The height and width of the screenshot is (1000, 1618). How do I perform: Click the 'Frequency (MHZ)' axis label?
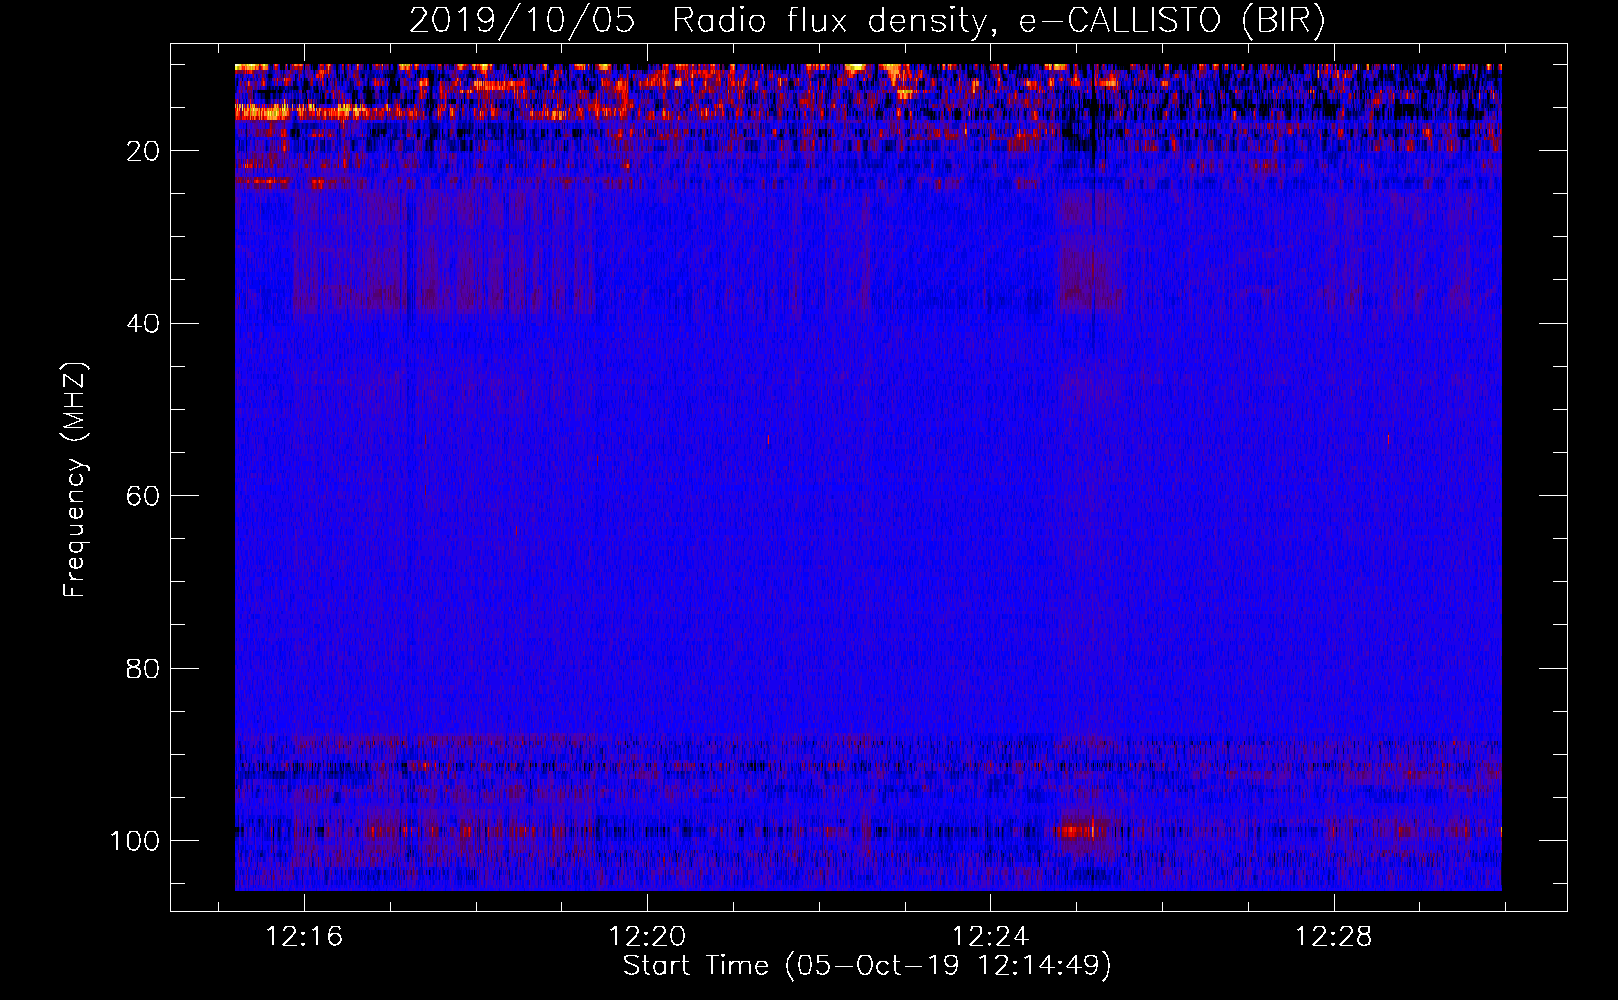[75, 480]
